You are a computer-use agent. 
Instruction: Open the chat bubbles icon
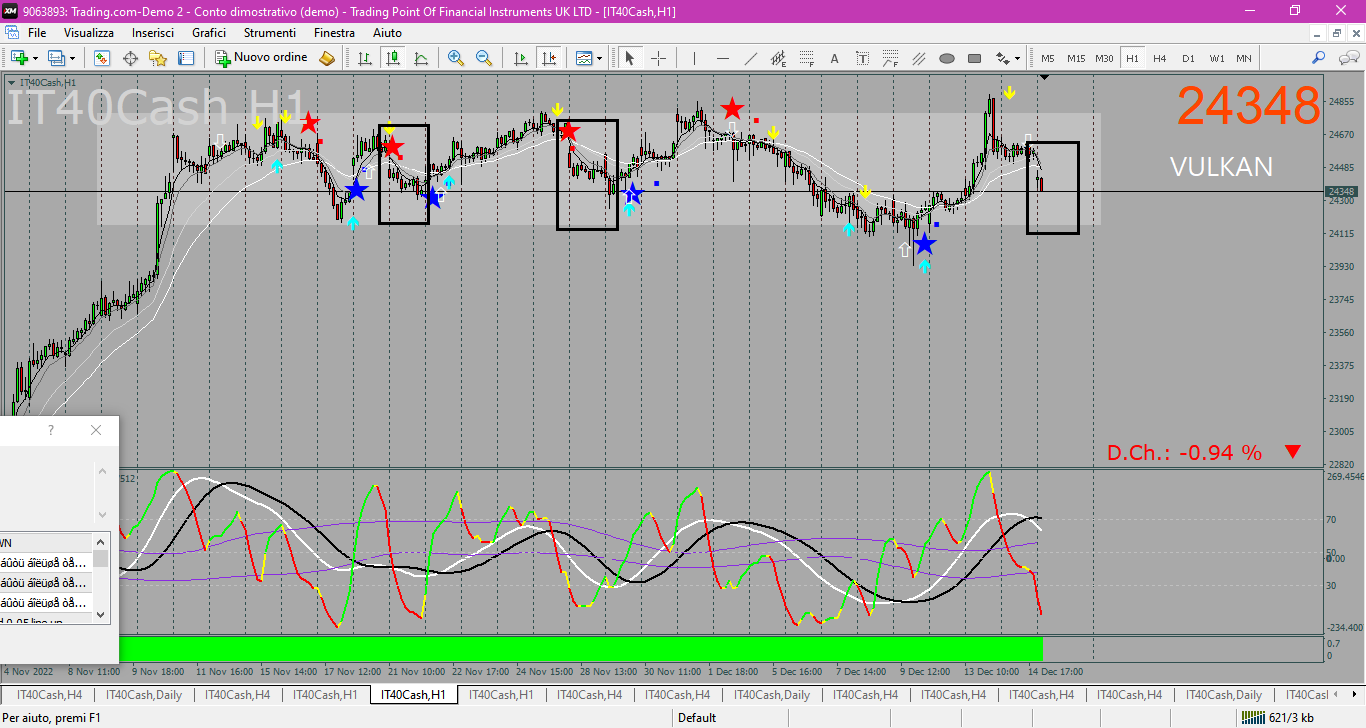coord(1347,58)
